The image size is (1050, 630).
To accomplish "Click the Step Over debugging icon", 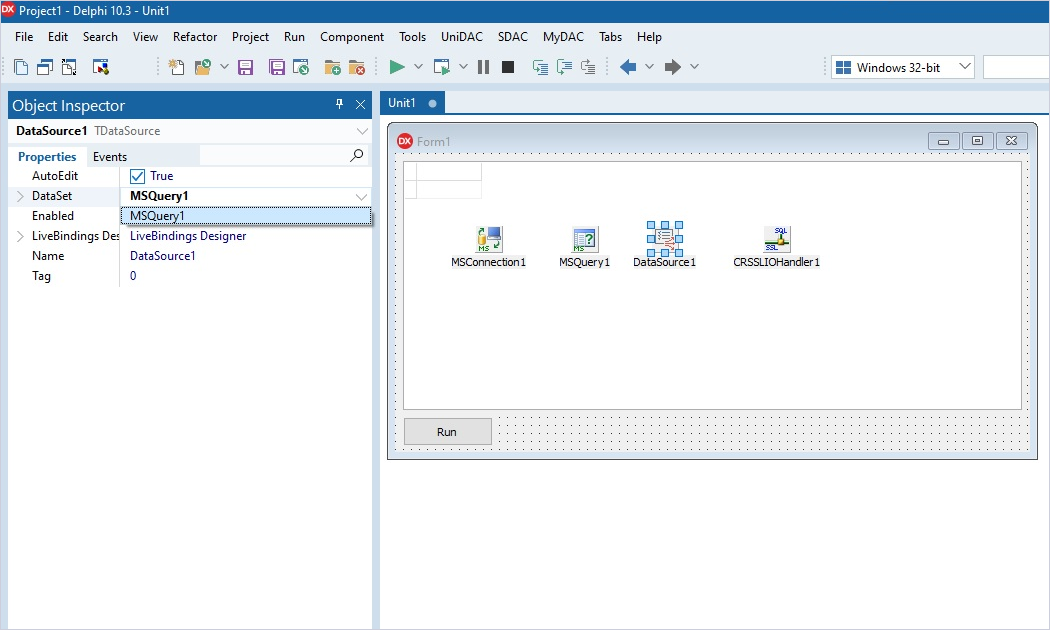I will (x=540, y=66).
